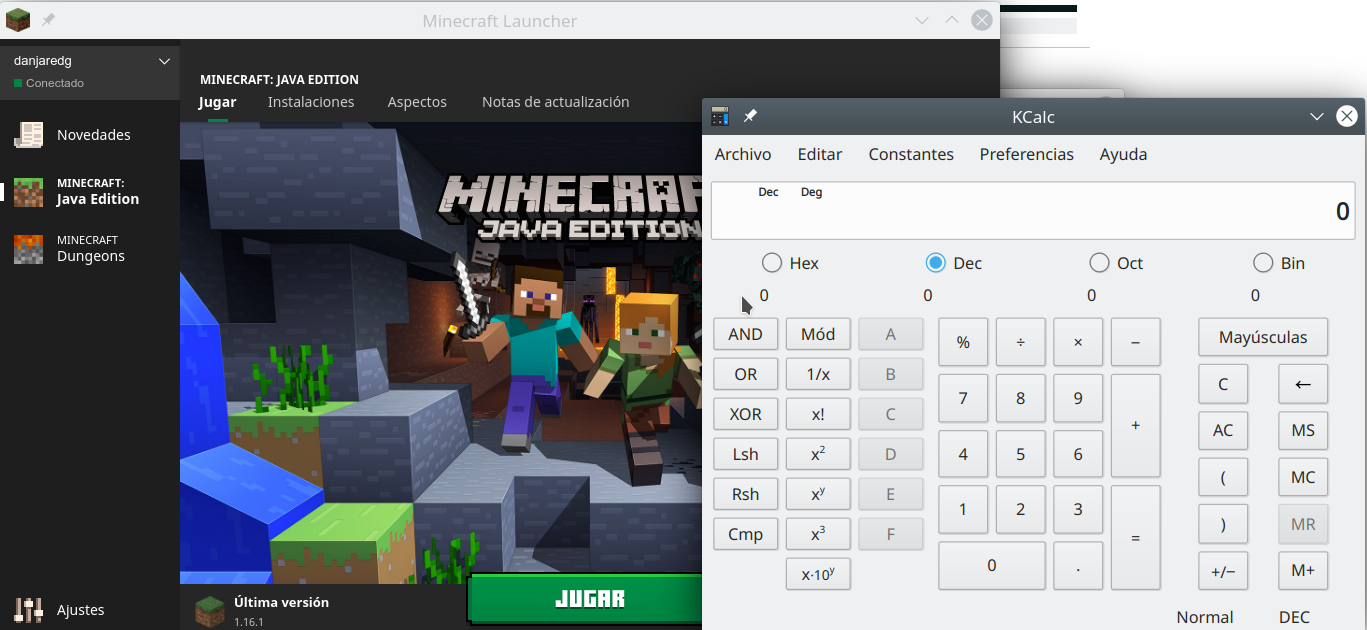
Task: Click the Mód modulo button
Action: [818, 334]
